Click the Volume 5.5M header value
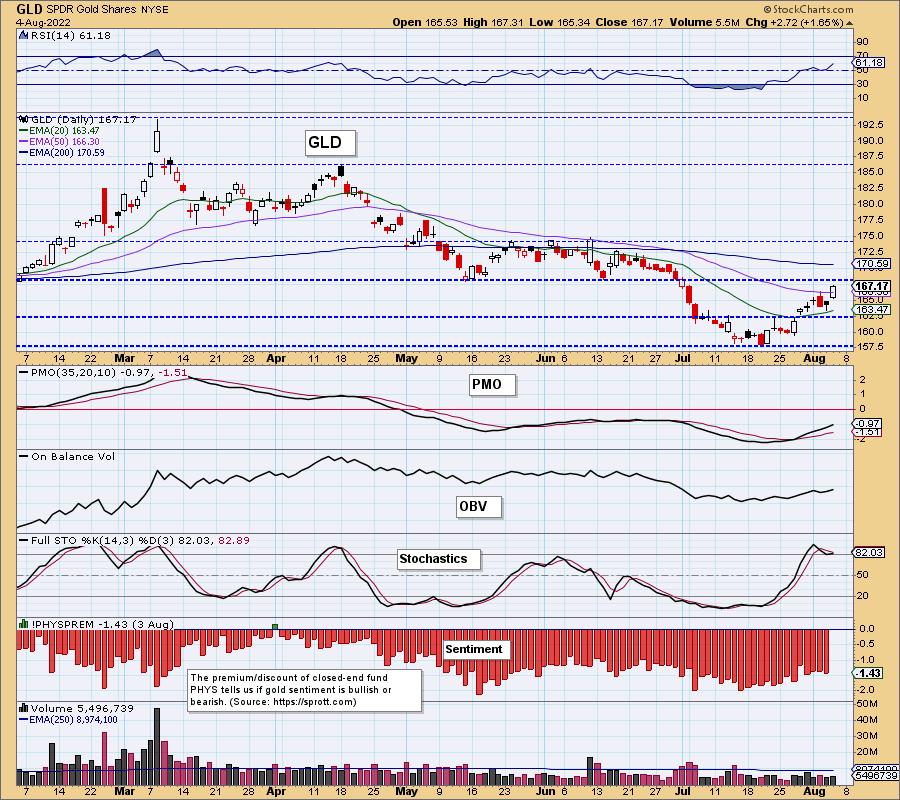 click(704, 22)
